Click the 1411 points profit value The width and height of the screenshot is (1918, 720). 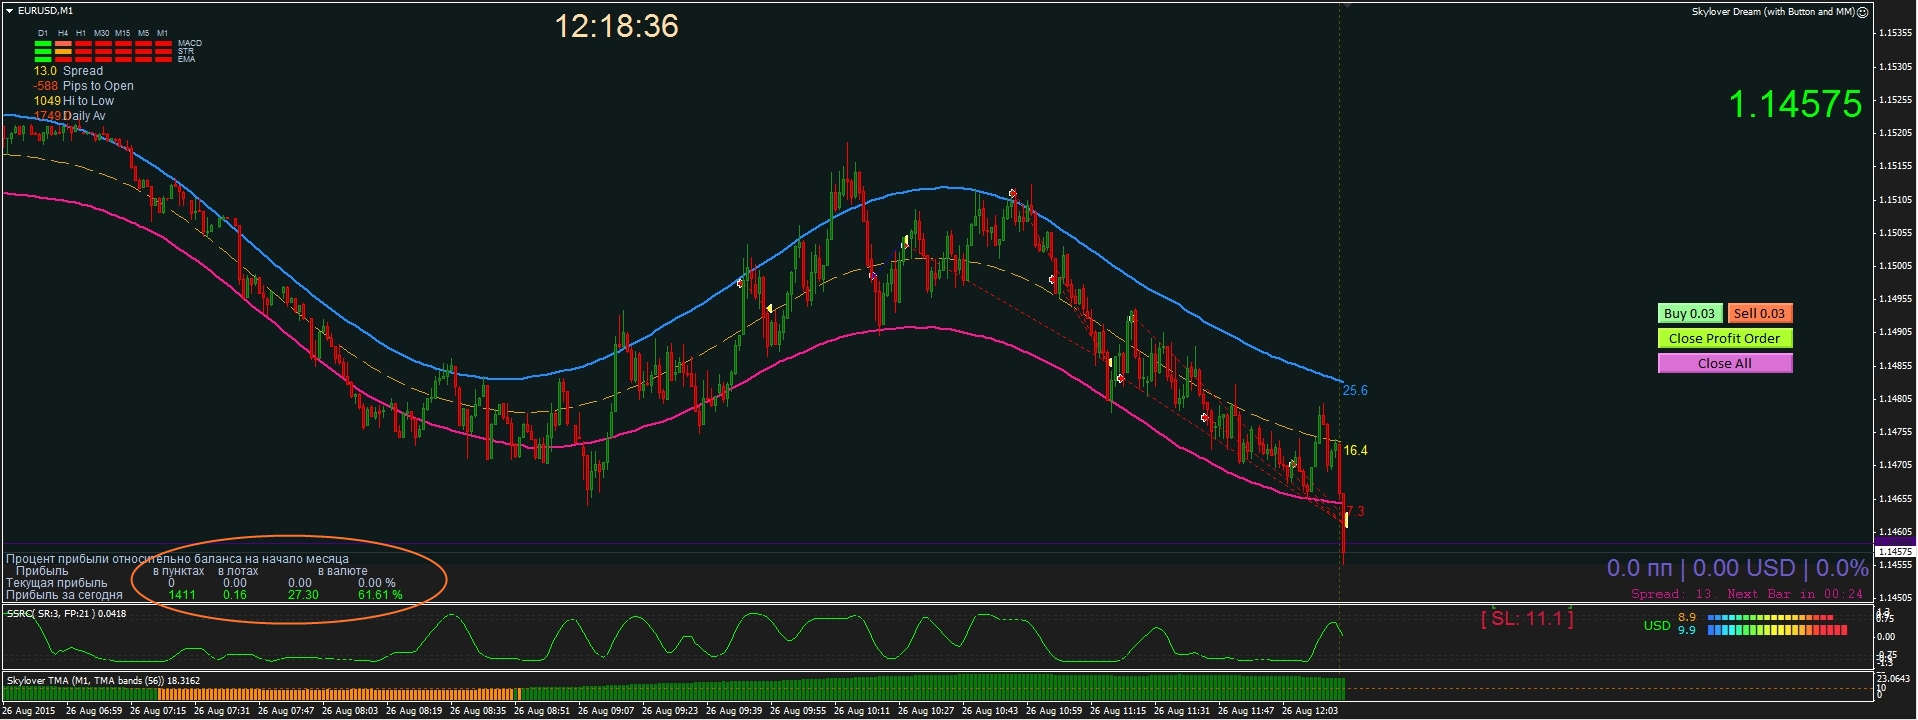coord(182,595)
